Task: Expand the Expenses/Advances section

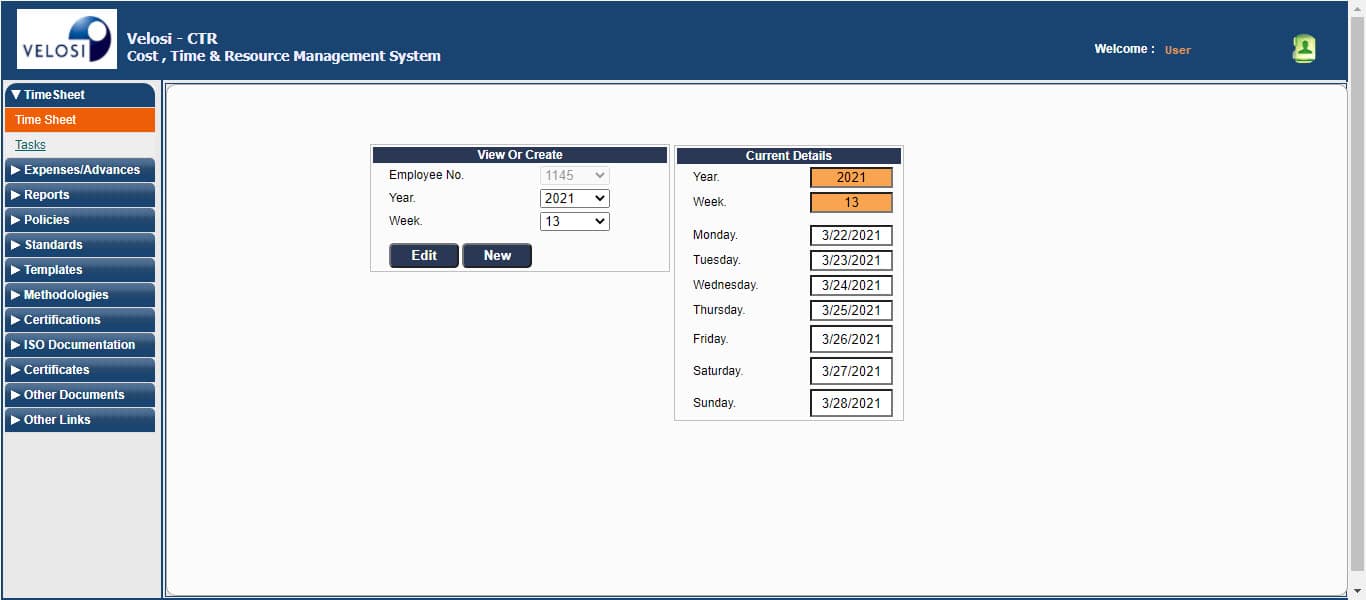Action: pyautogui.click(x=80, y=170)
